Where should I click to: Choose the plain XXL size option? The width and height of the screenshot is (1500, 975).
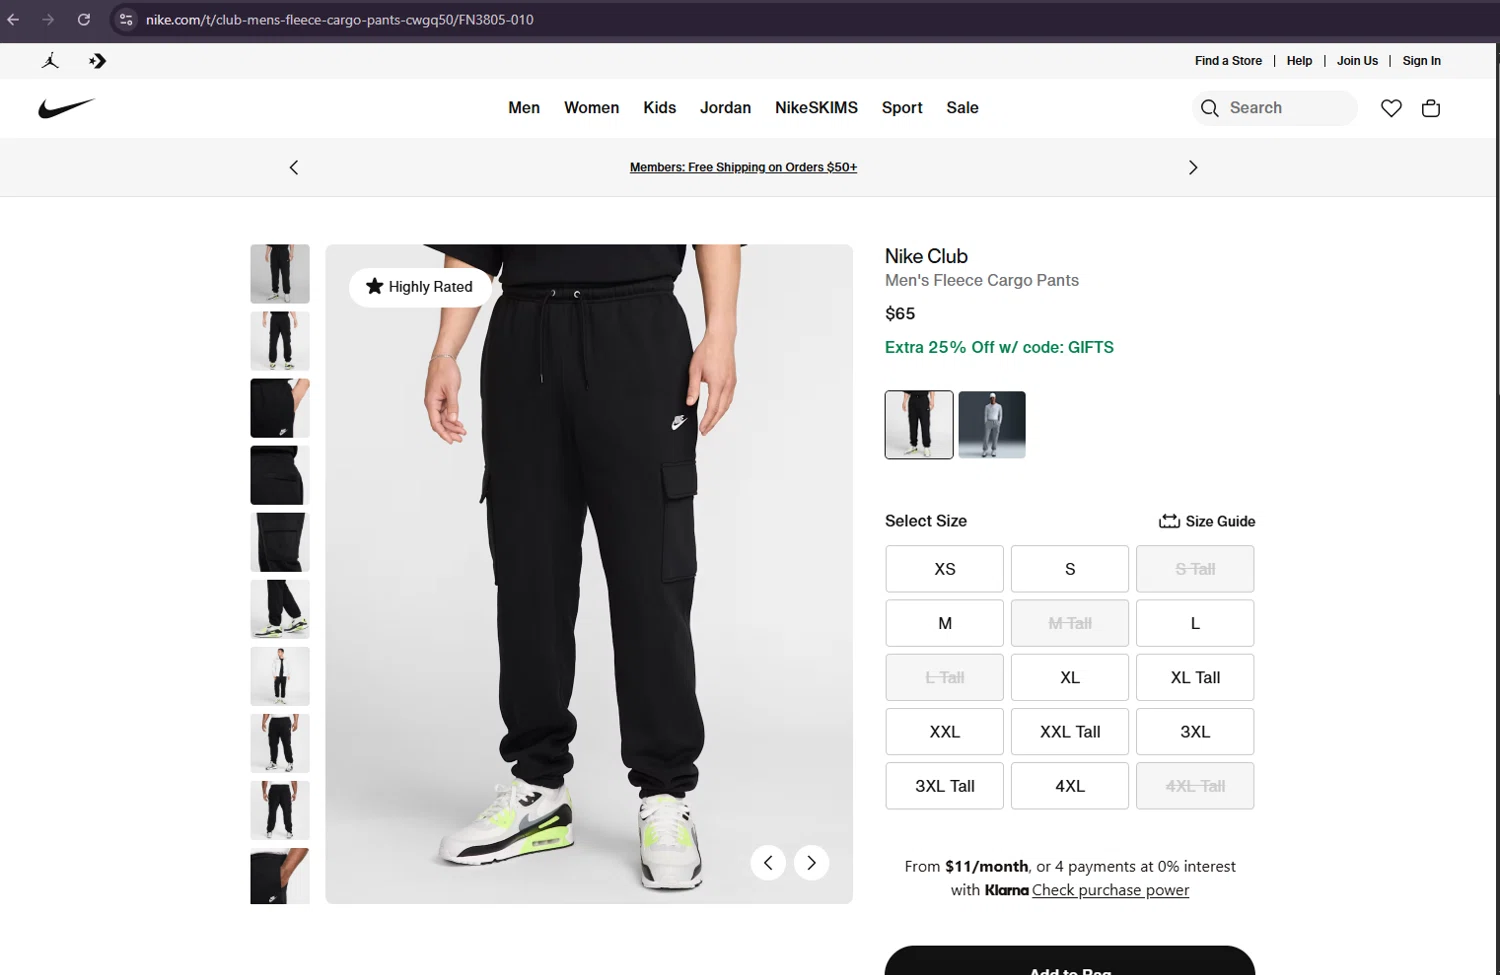point(945,732)
